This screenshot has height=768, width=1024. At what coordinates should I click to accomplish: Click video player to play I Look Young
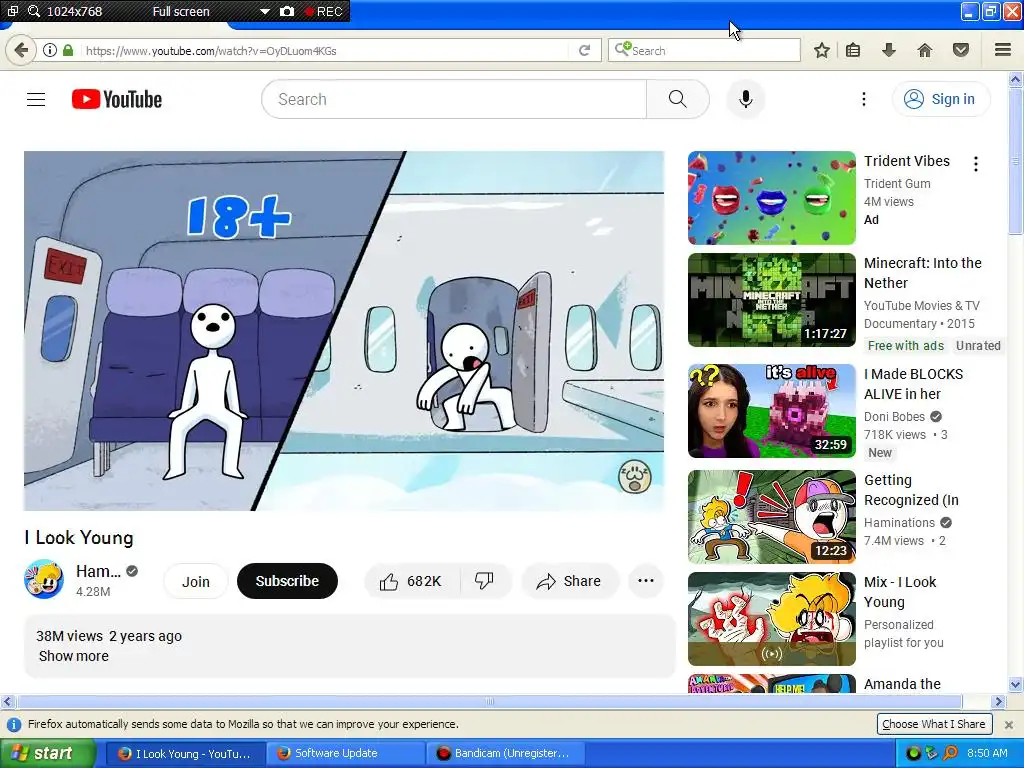click(344, 331)
